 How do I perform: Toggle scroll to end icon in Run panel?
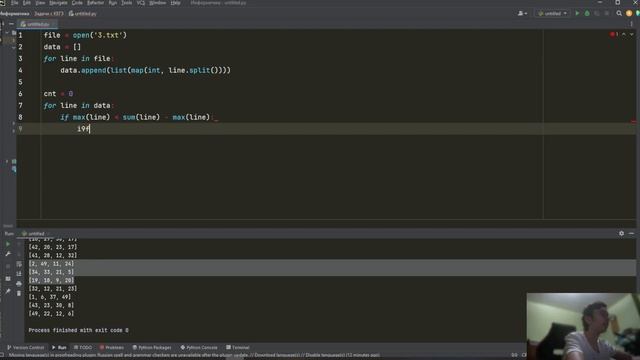pos(19,274)
